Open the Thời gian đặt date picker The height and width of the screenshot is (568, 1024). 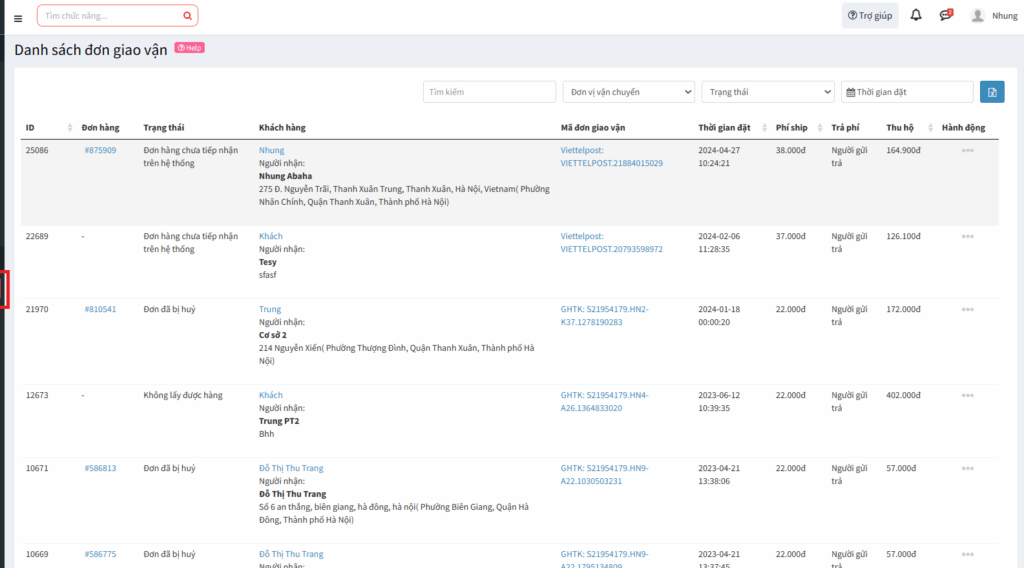point(907,92)
